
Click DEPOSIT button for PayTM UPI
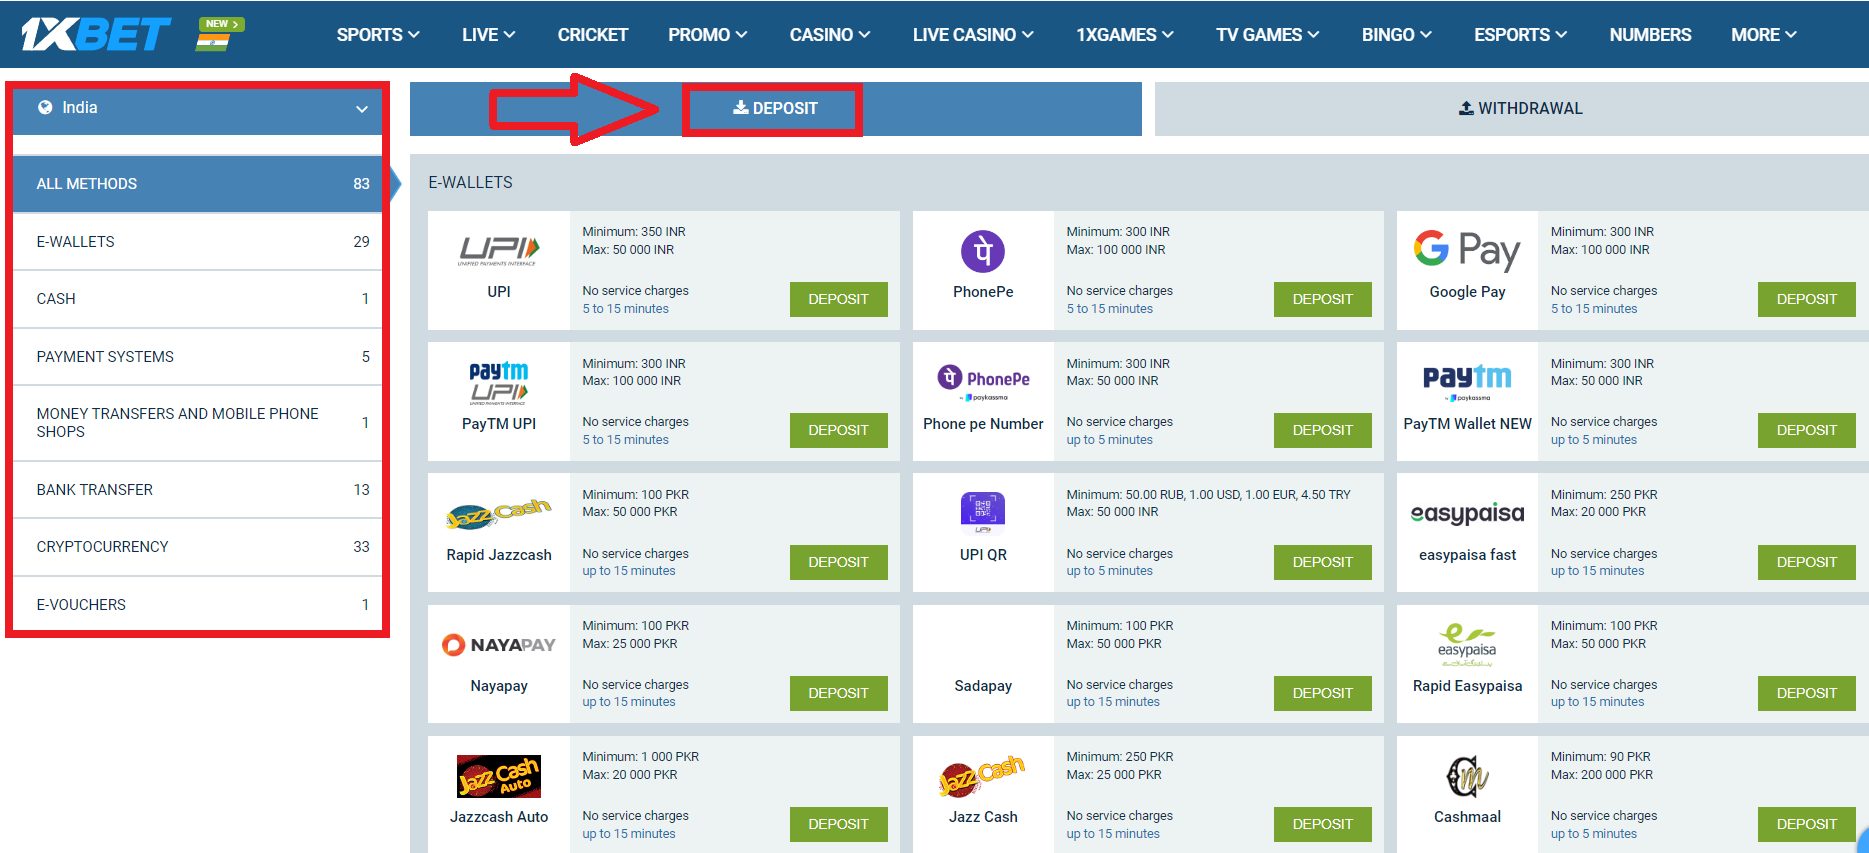point(838,430)
